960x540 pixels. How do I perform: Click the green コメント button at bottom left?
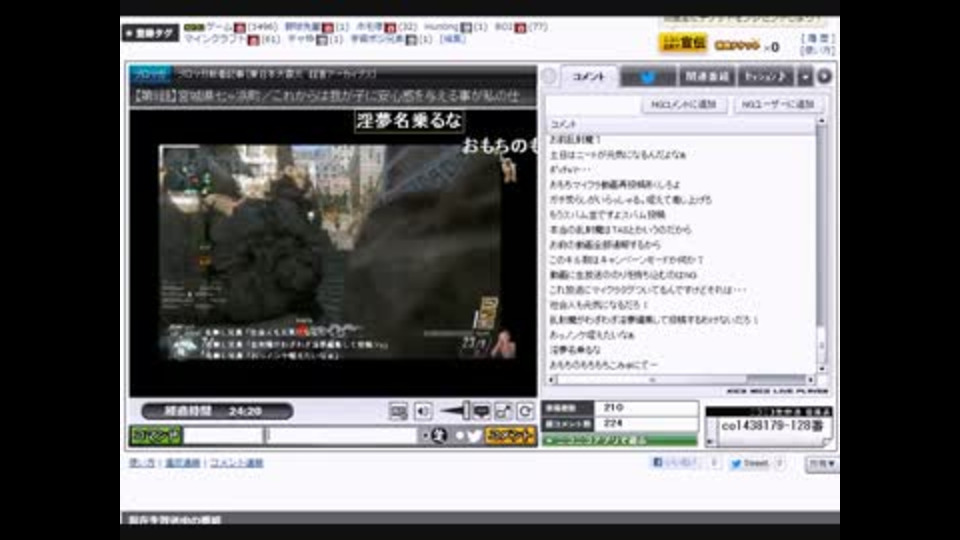(156, 435)
